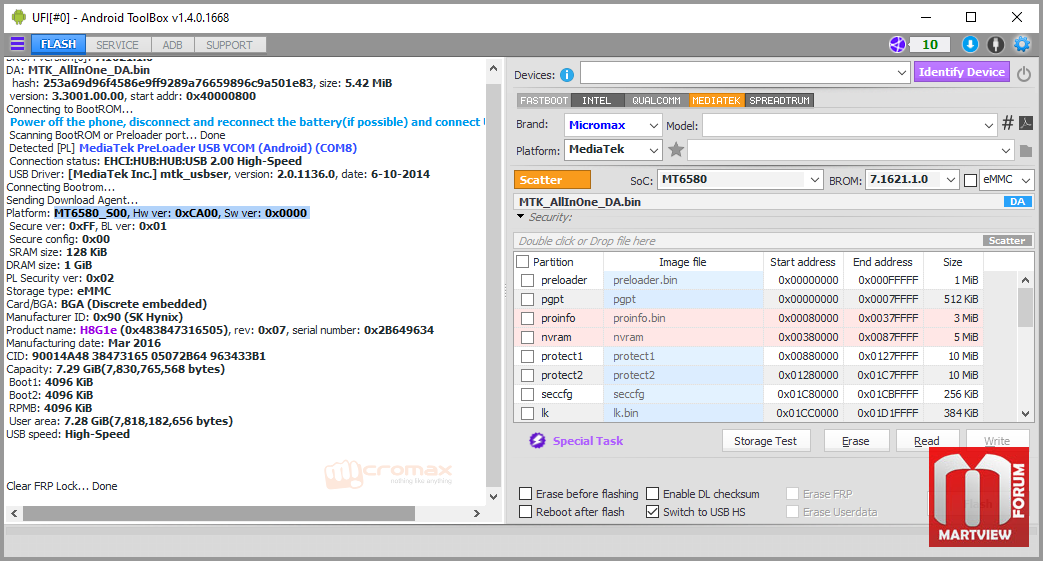
Task: Open the Brand dropdown showing Micromax
Action: tap(613, 125)
